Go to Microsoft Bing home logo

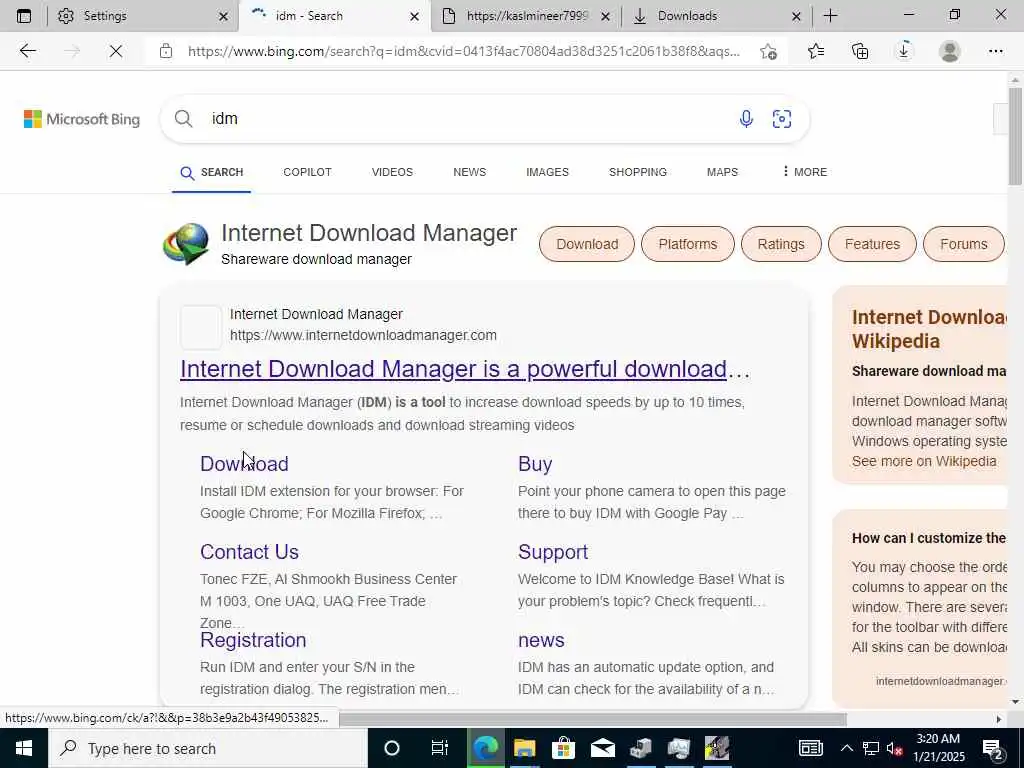(x=82, y=119)
